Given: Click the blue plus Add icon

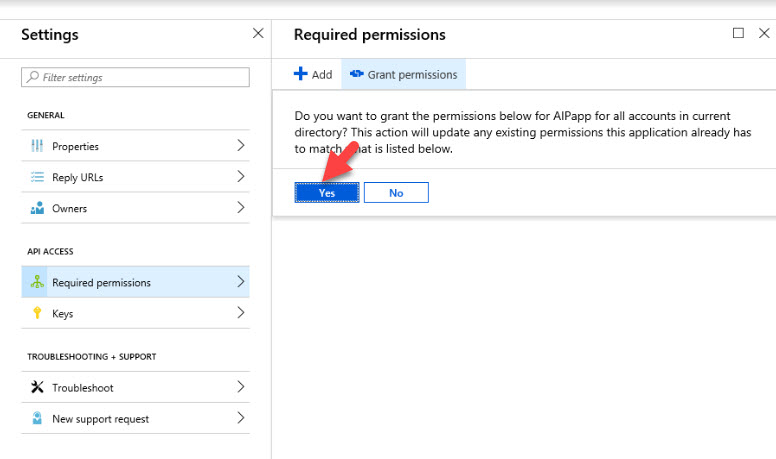Looking at the screenshot, I should pos(300,74).
